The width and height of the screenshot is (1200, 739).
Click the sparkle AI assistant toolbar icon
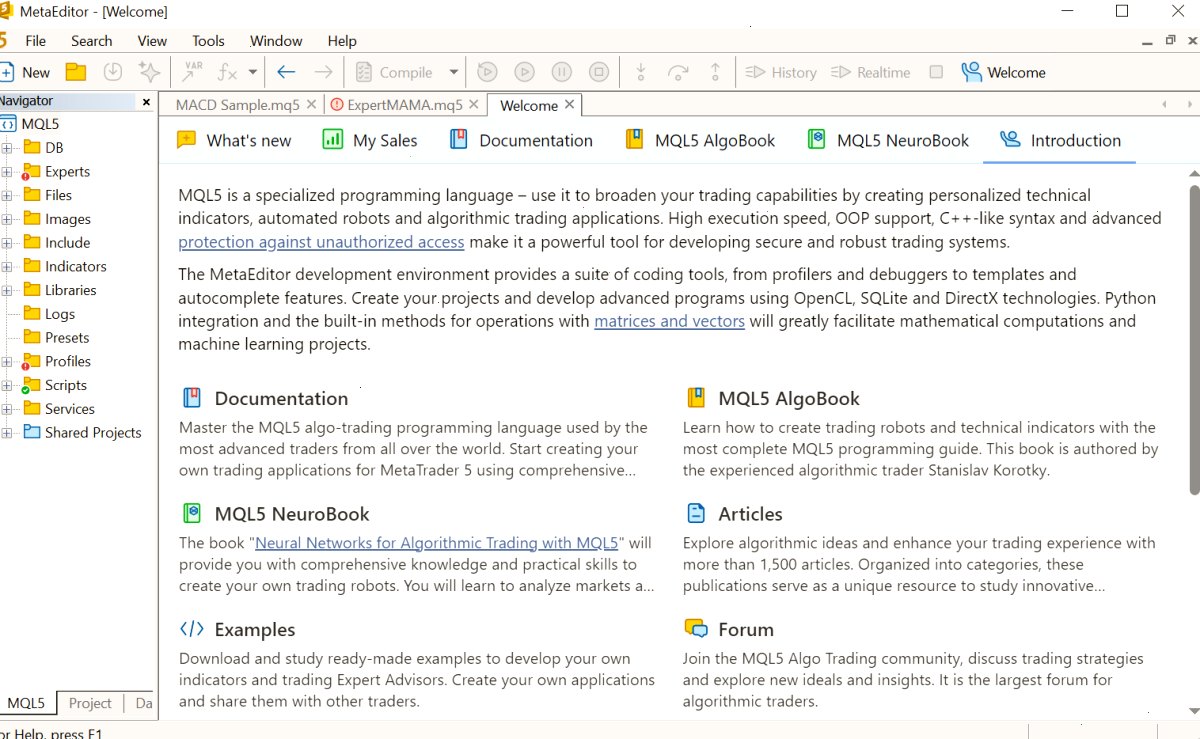[149, 72]
